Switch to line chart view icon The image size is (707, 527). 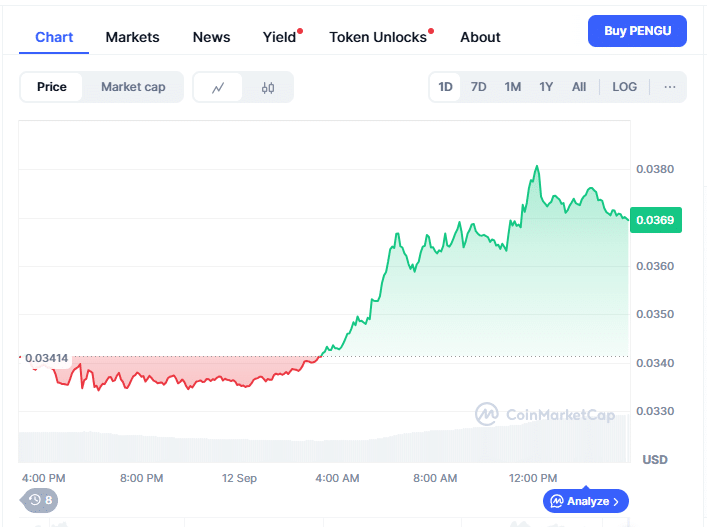219,87
